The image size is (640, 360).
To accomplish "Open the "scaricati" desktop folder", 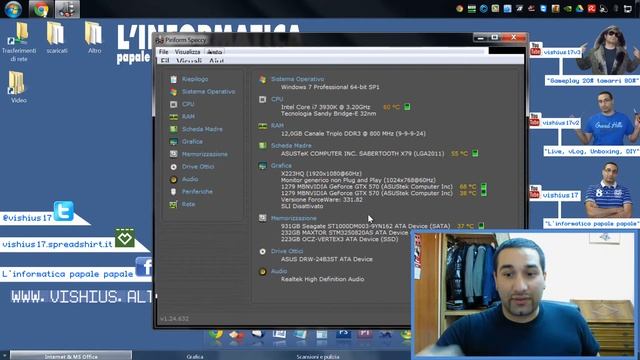I will [x=56, y=38].
